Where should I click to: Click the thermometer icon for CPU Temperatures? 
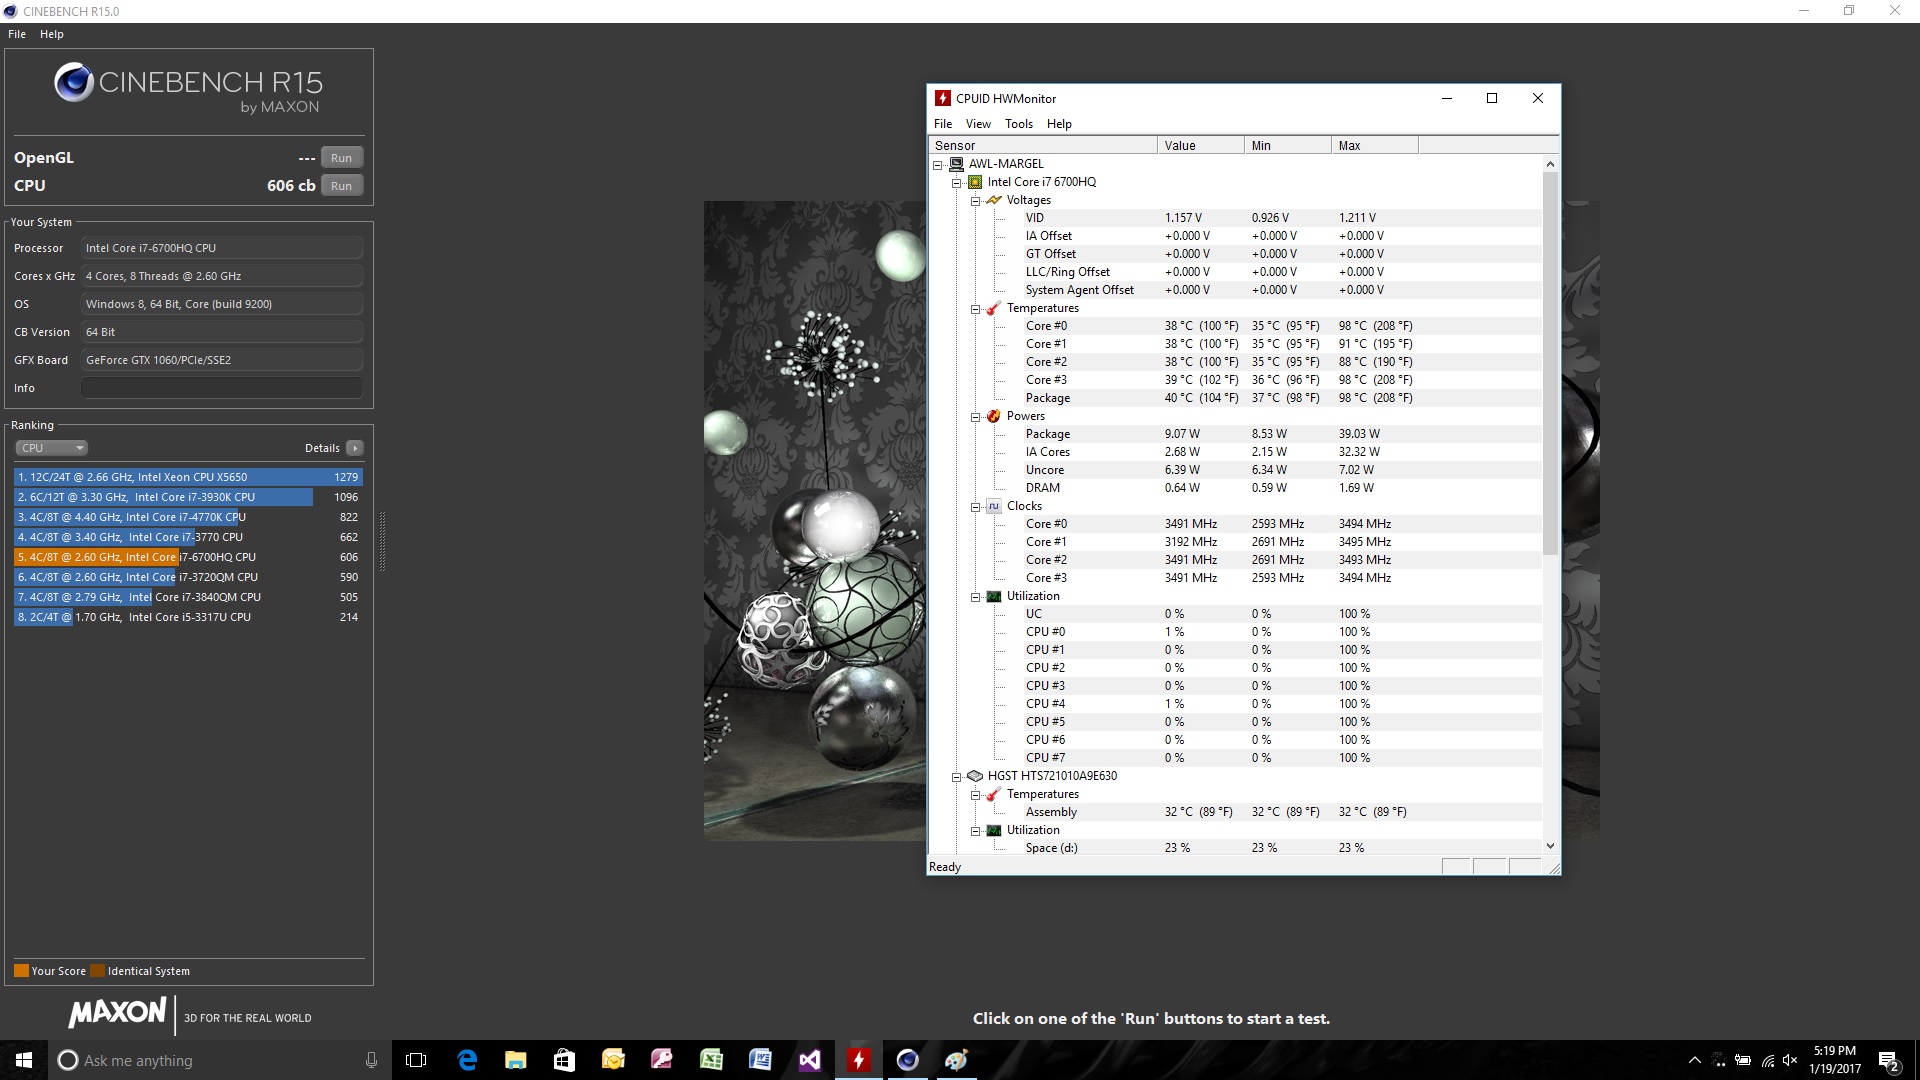(x=994, y=308)
